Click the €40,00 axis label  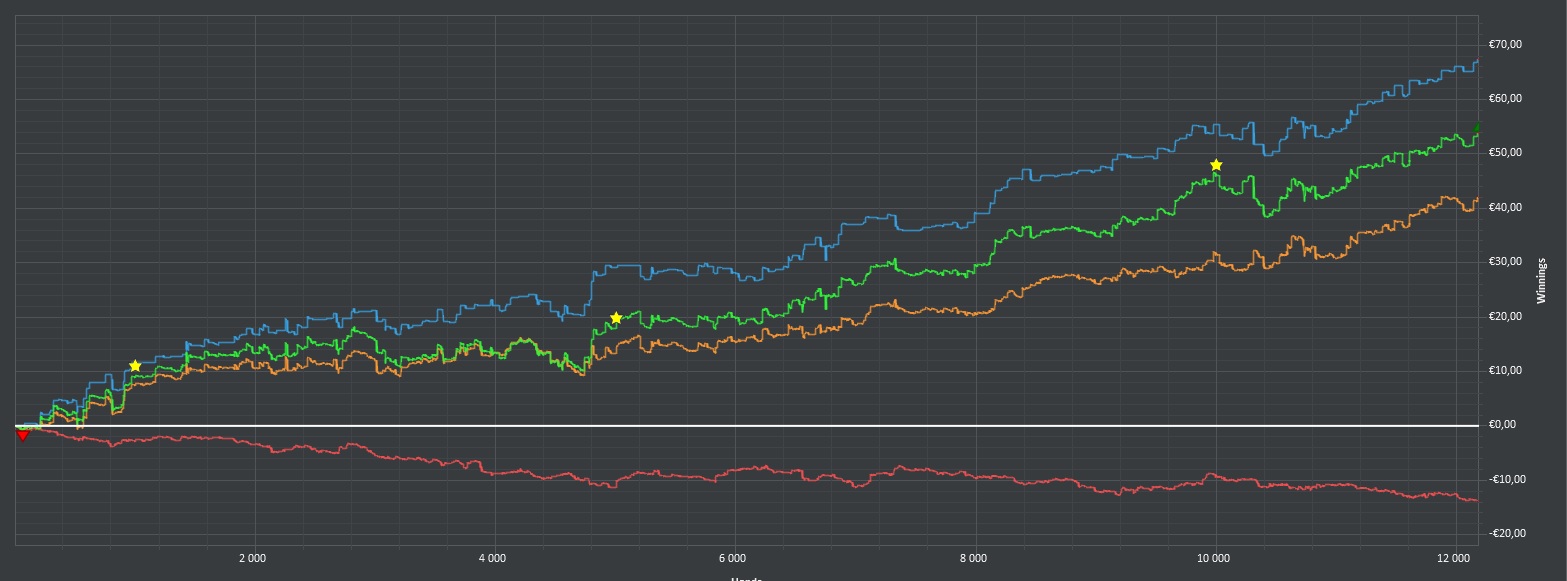point(1505,207)
